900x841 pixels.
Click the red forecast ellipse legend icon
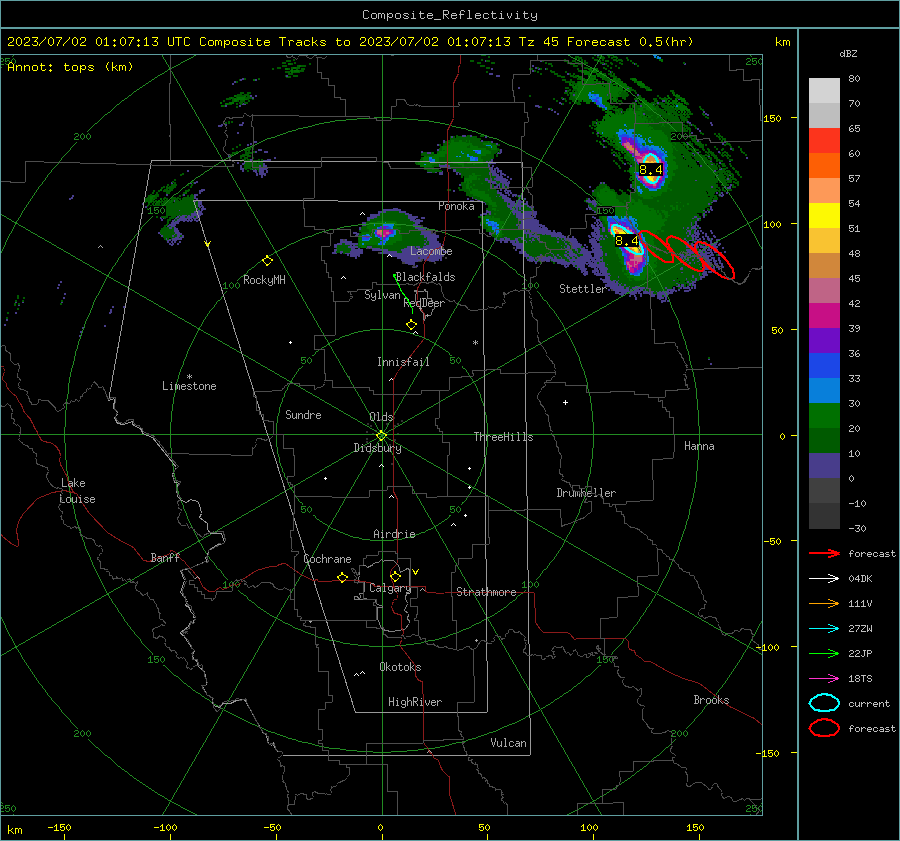824,728
